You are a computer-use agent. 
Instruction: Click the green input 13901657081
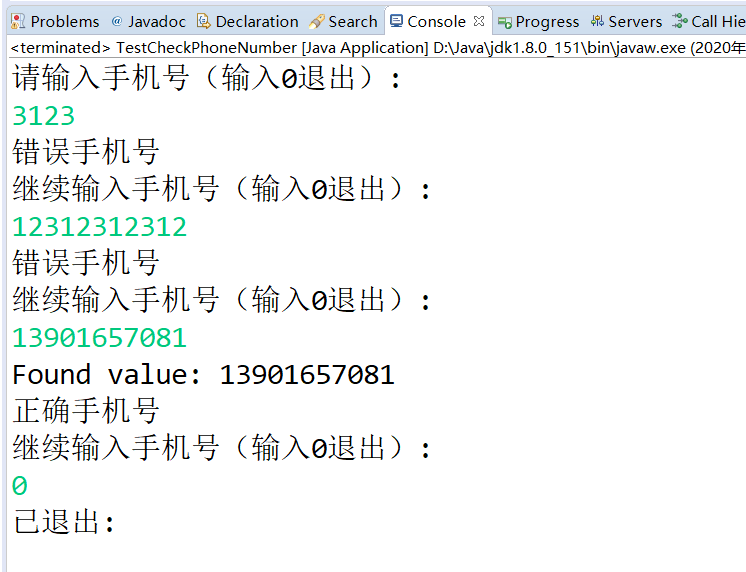(99, 338)
